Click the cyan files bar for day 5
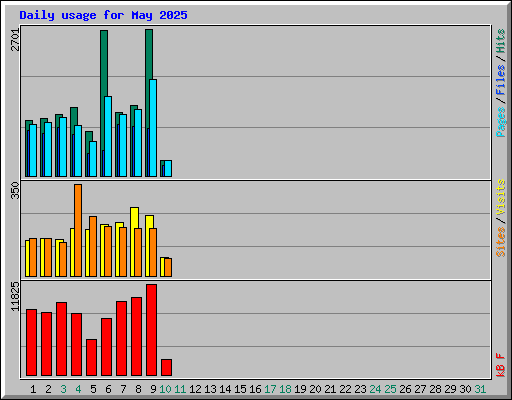 coord(93,159)
